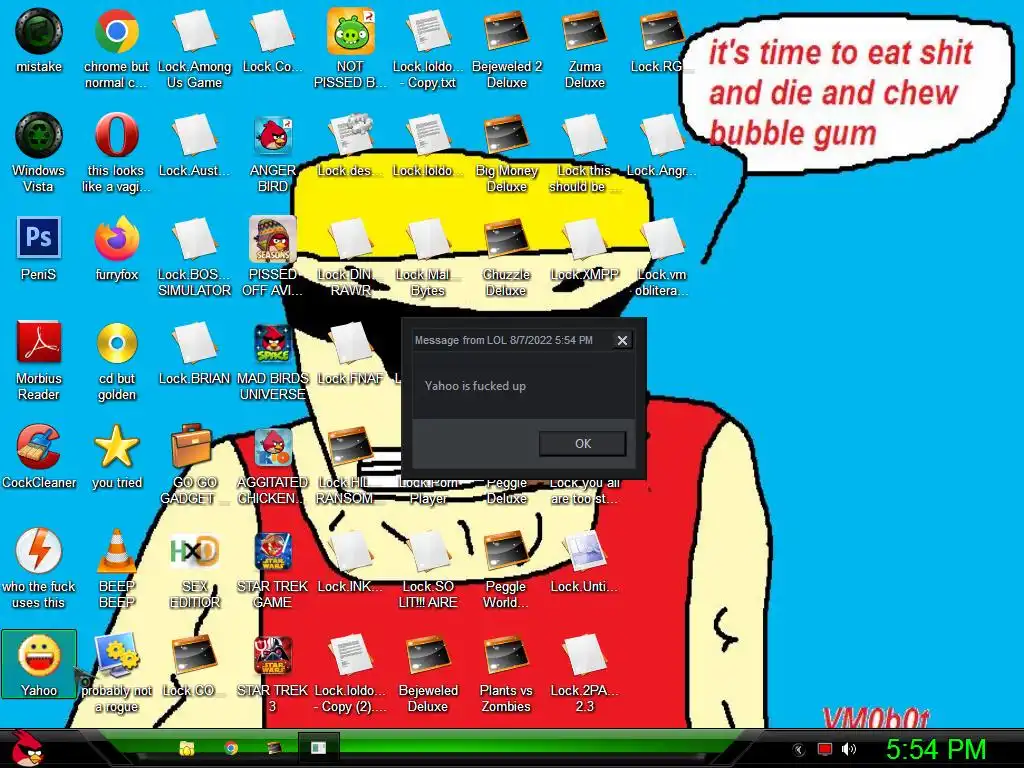Open 'who the fuck uses this' icon

39,568
